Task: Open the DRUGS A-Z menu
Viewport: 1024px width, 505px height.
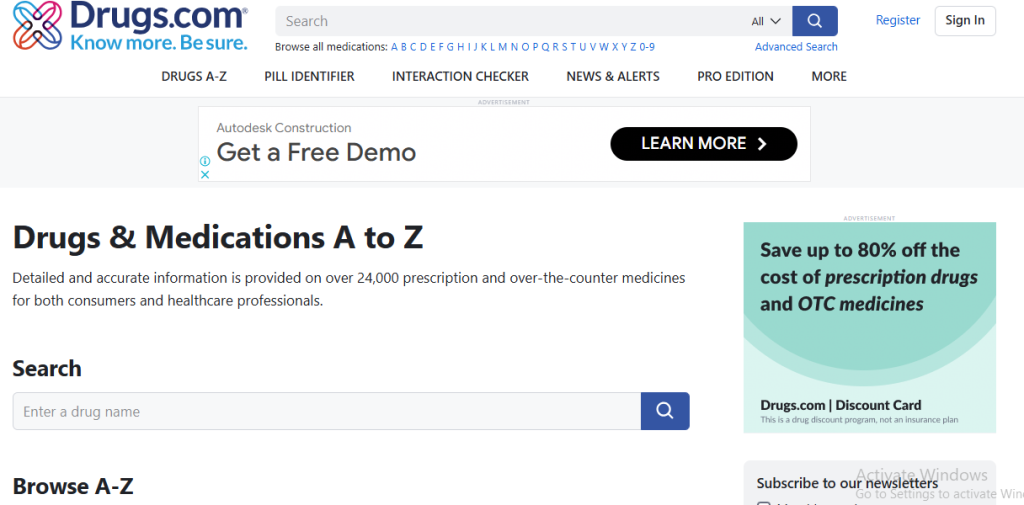Action: pos(194,76)
